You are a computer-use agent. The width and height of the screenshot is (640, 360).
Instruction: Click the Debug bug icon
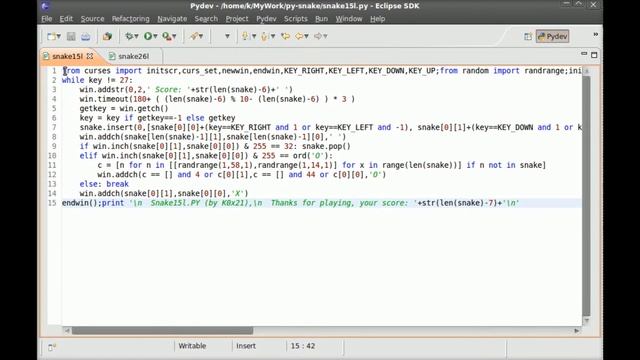(x=129, y=36)
